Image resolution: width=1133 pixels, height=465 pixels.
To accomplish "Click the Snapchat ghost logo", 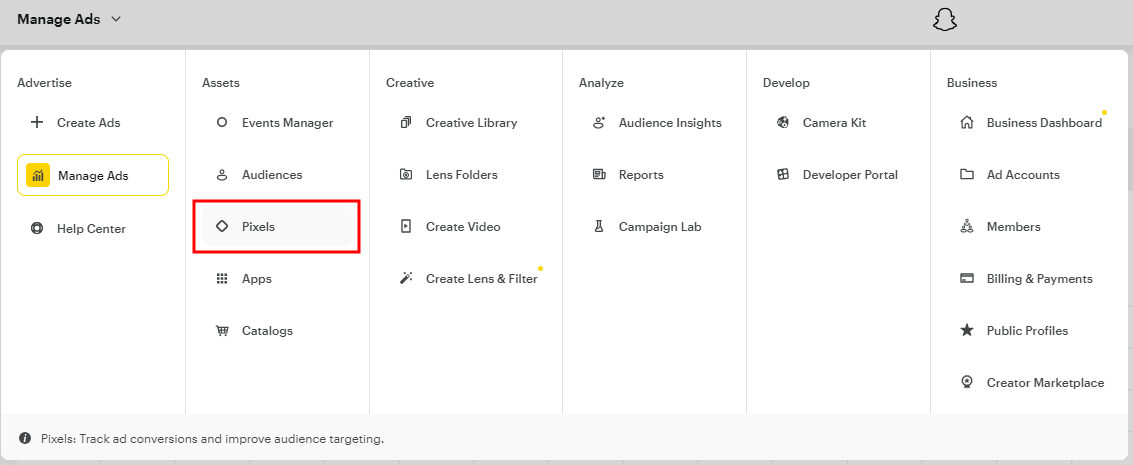I will 944,20.
